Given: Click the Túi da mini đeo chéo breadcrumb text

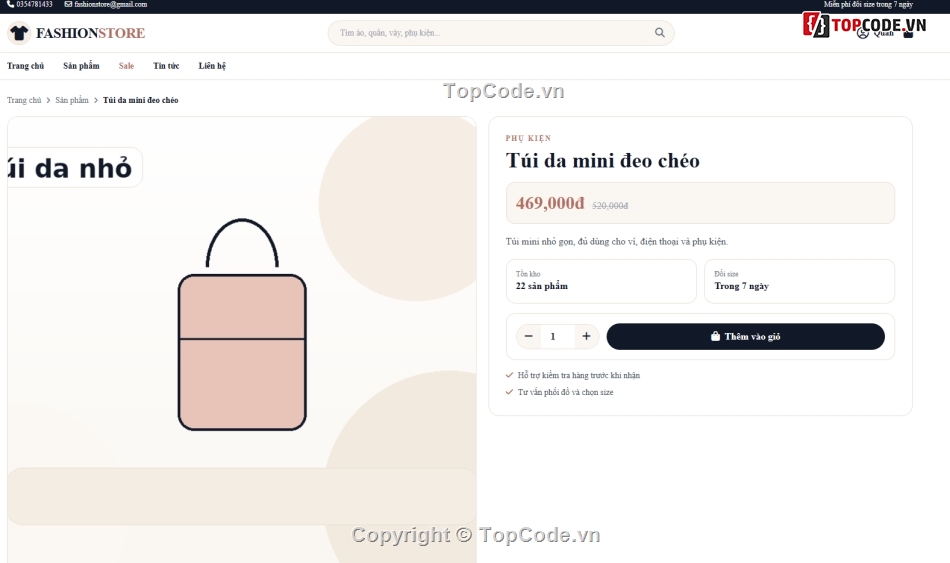Looking at the screenshot, I should 141,100.
